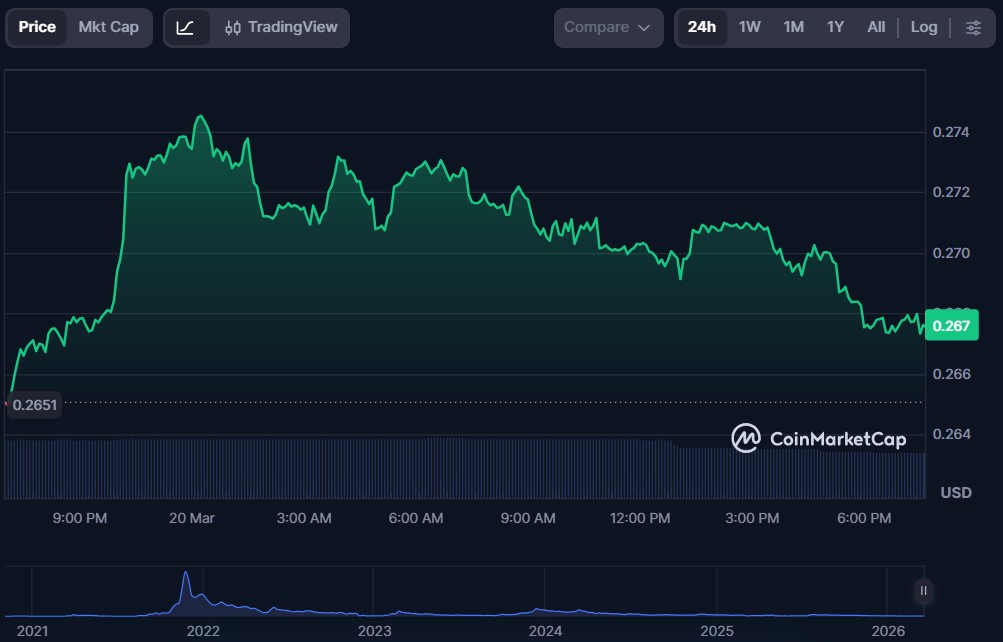Select the 24h time range

701,27
